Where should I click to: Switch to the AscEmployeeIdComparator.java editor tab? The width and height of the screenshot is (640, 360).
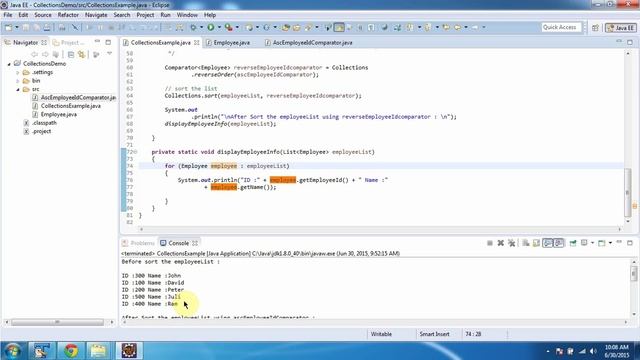(308, 42)
